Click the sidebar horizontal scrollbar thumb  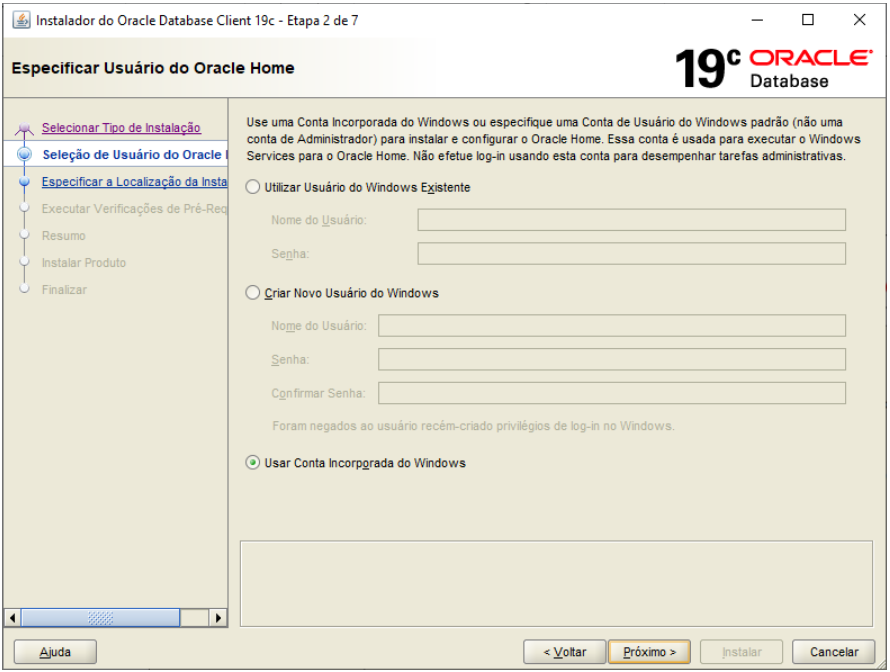[x=100, y=618]
